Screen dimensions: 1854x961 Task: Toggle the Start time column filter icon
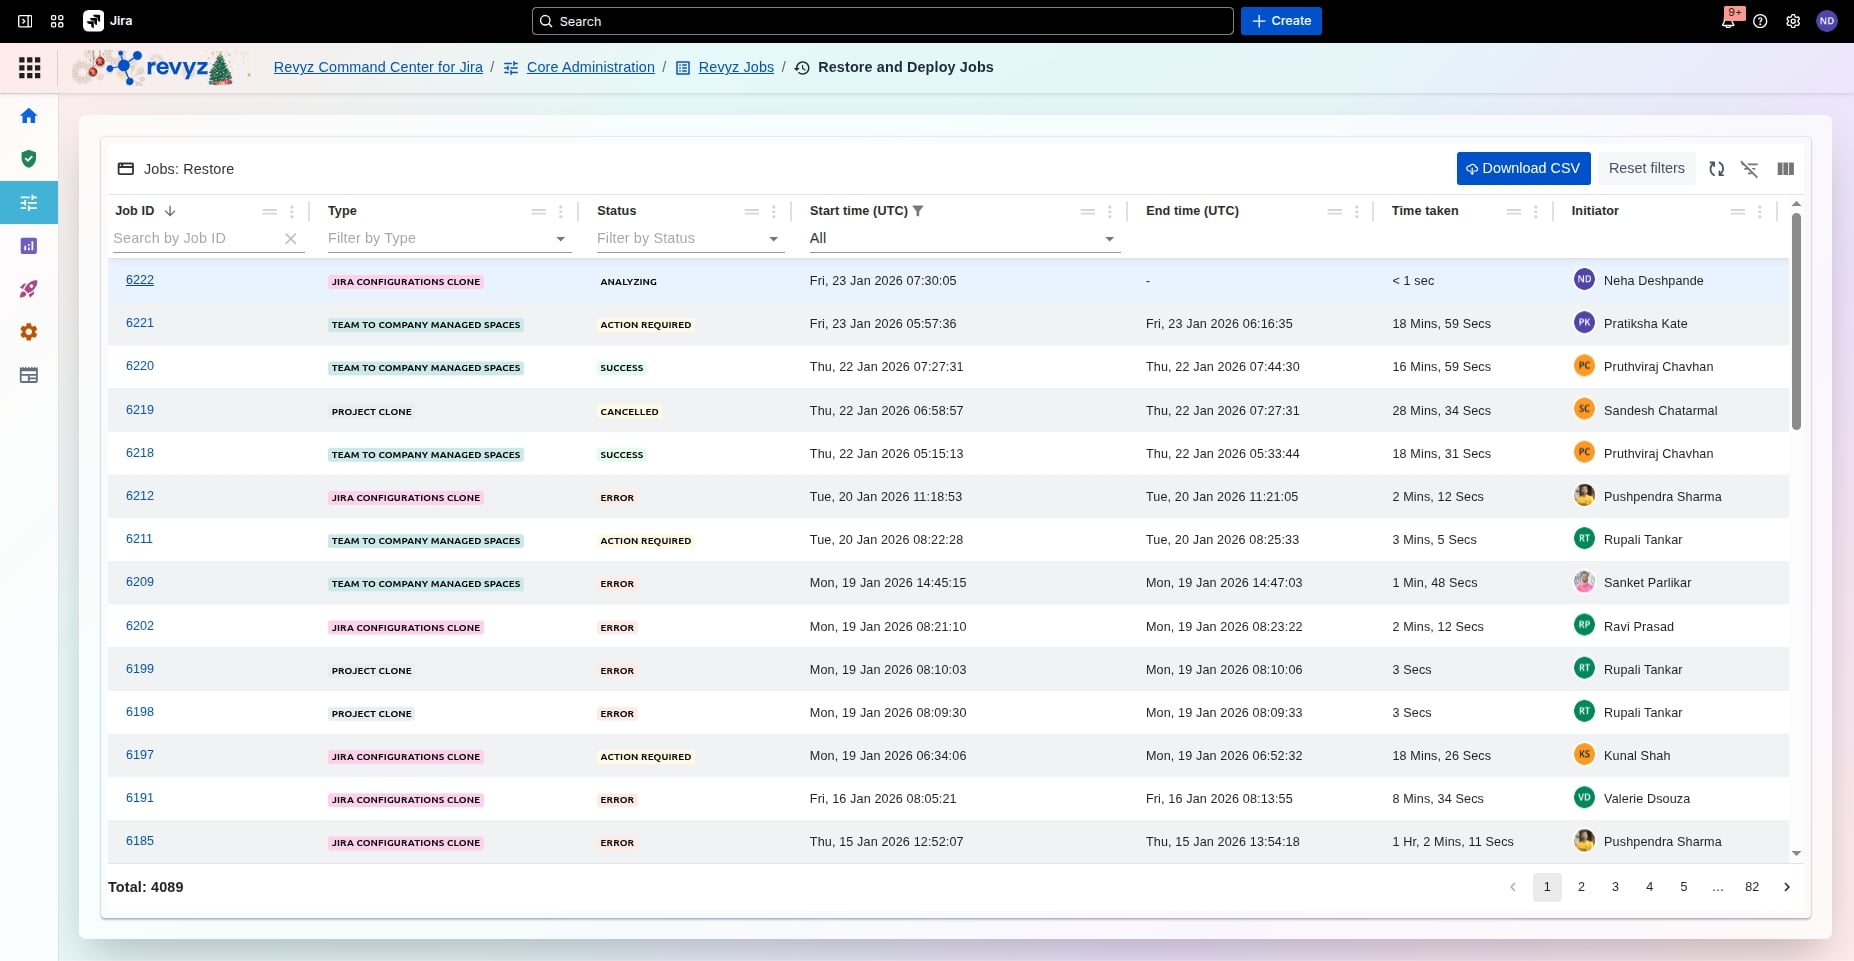918,211
